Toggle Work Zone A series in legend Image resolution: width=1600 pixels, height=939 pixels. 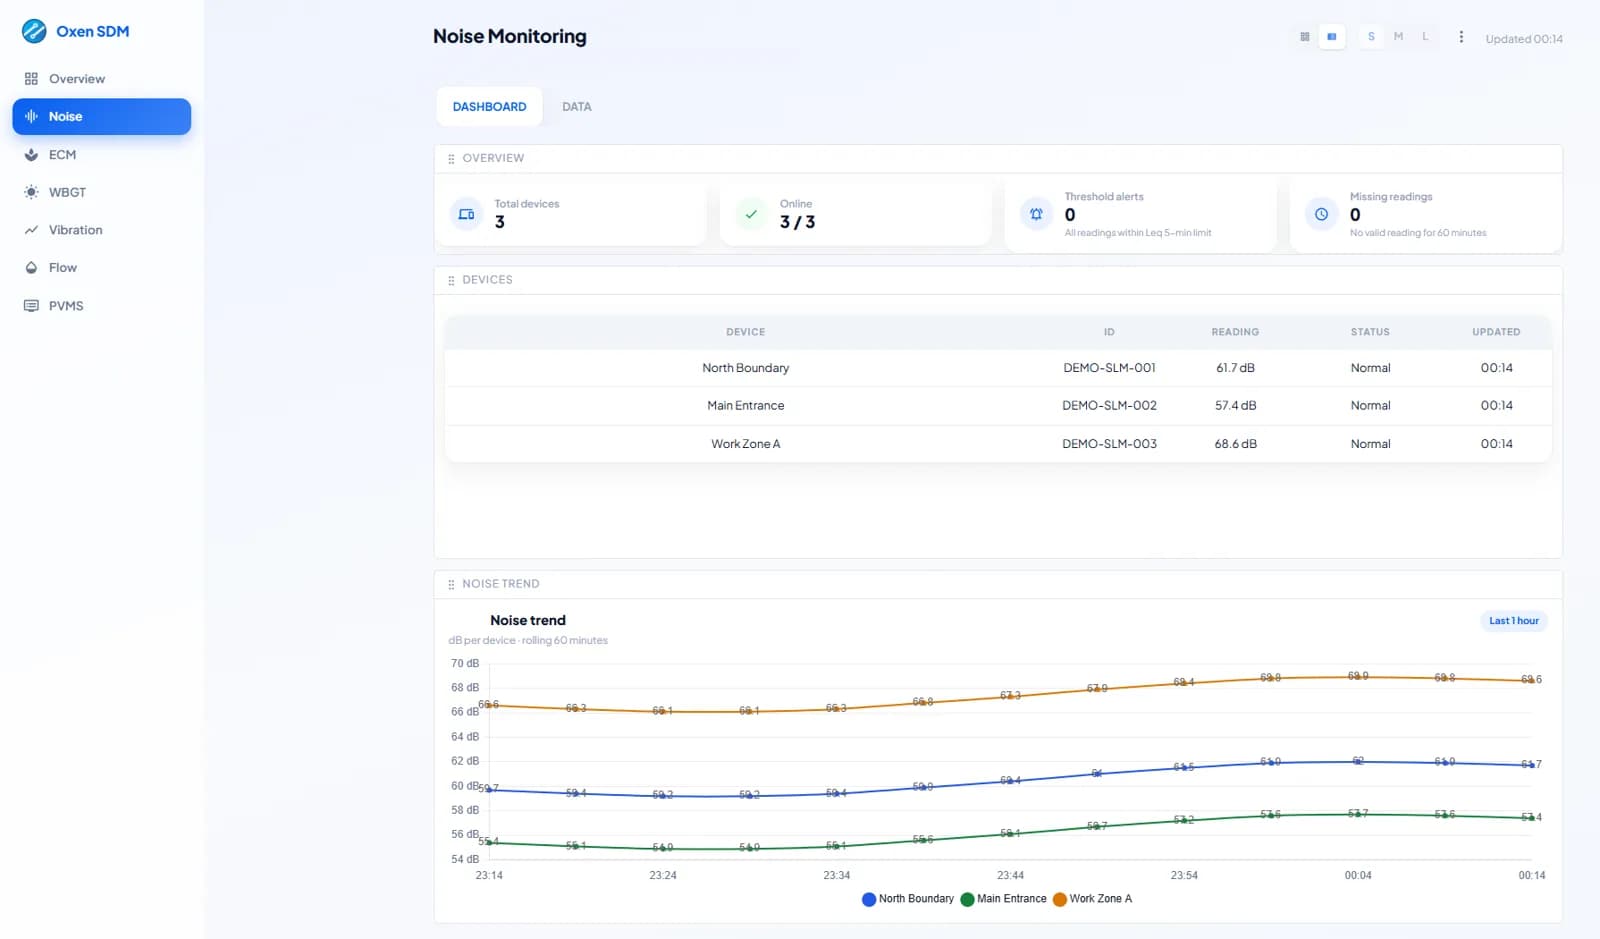coord(1093,899)
